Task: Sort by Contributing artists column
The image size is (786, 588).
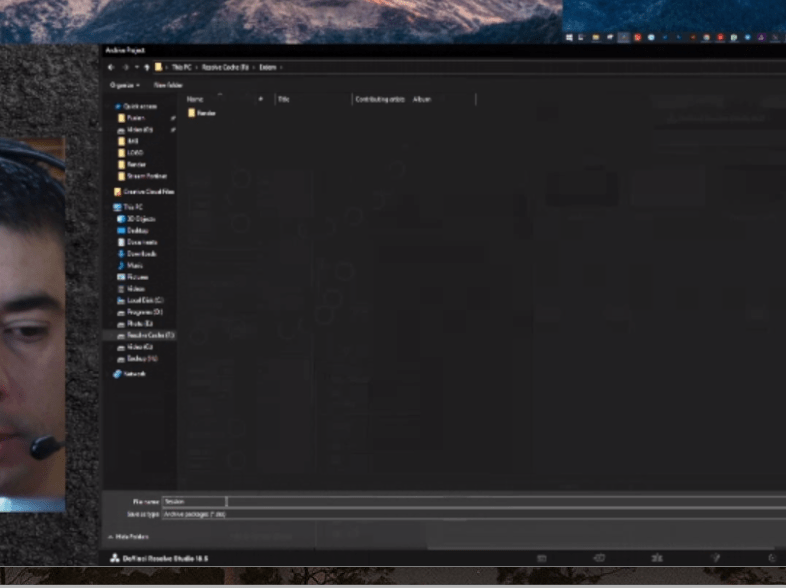Action: click(380, 99)
